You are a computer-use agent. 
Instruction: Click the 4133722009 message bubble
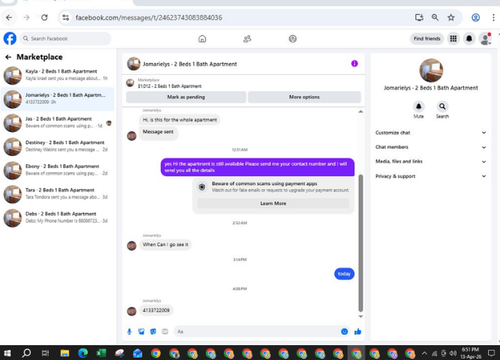coord(156,310)
